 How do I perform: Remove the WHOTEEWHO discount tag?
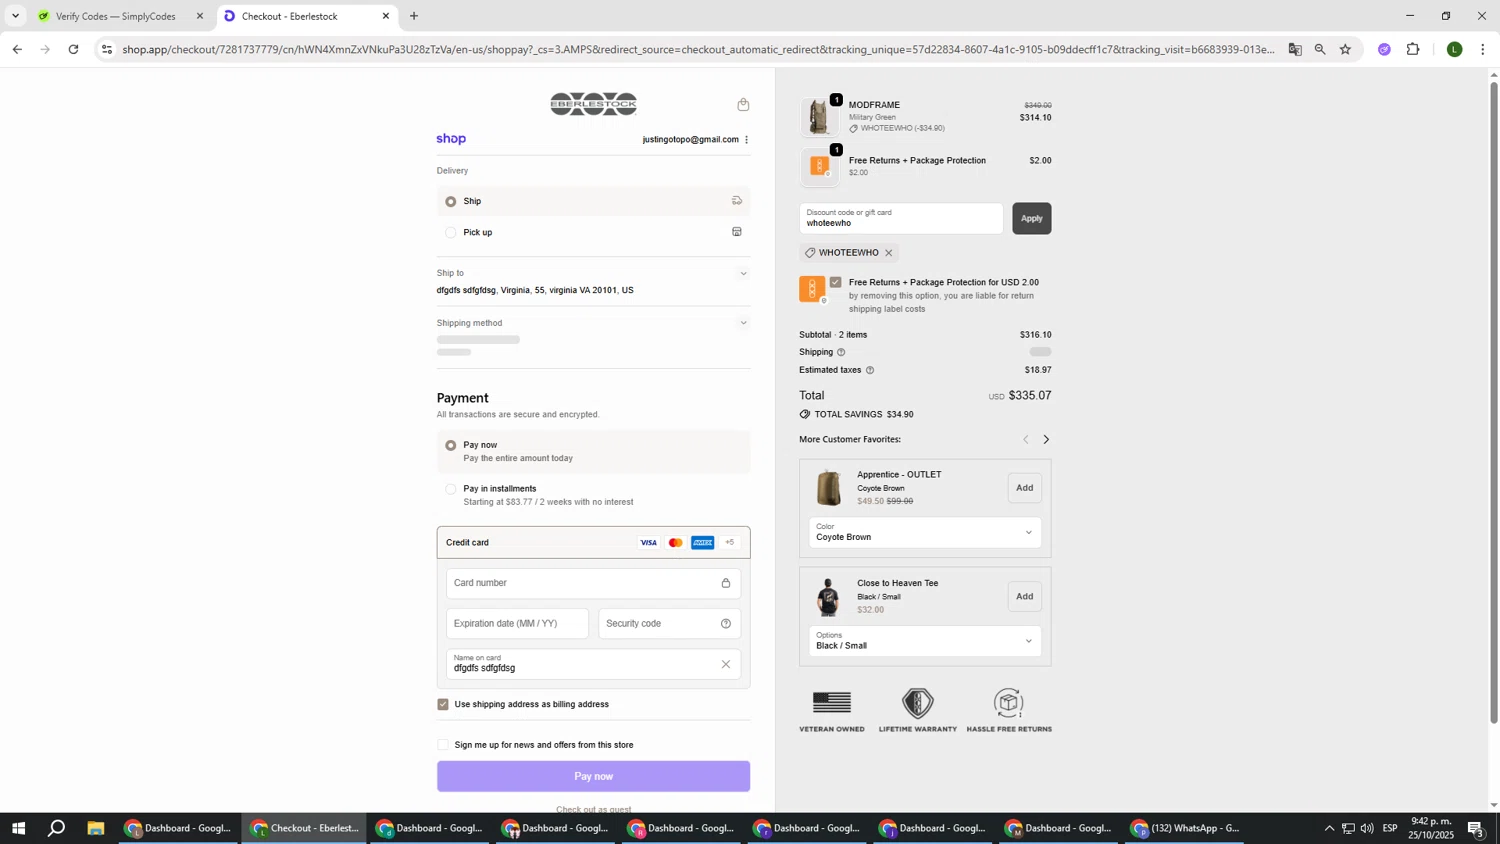[888, 253]
